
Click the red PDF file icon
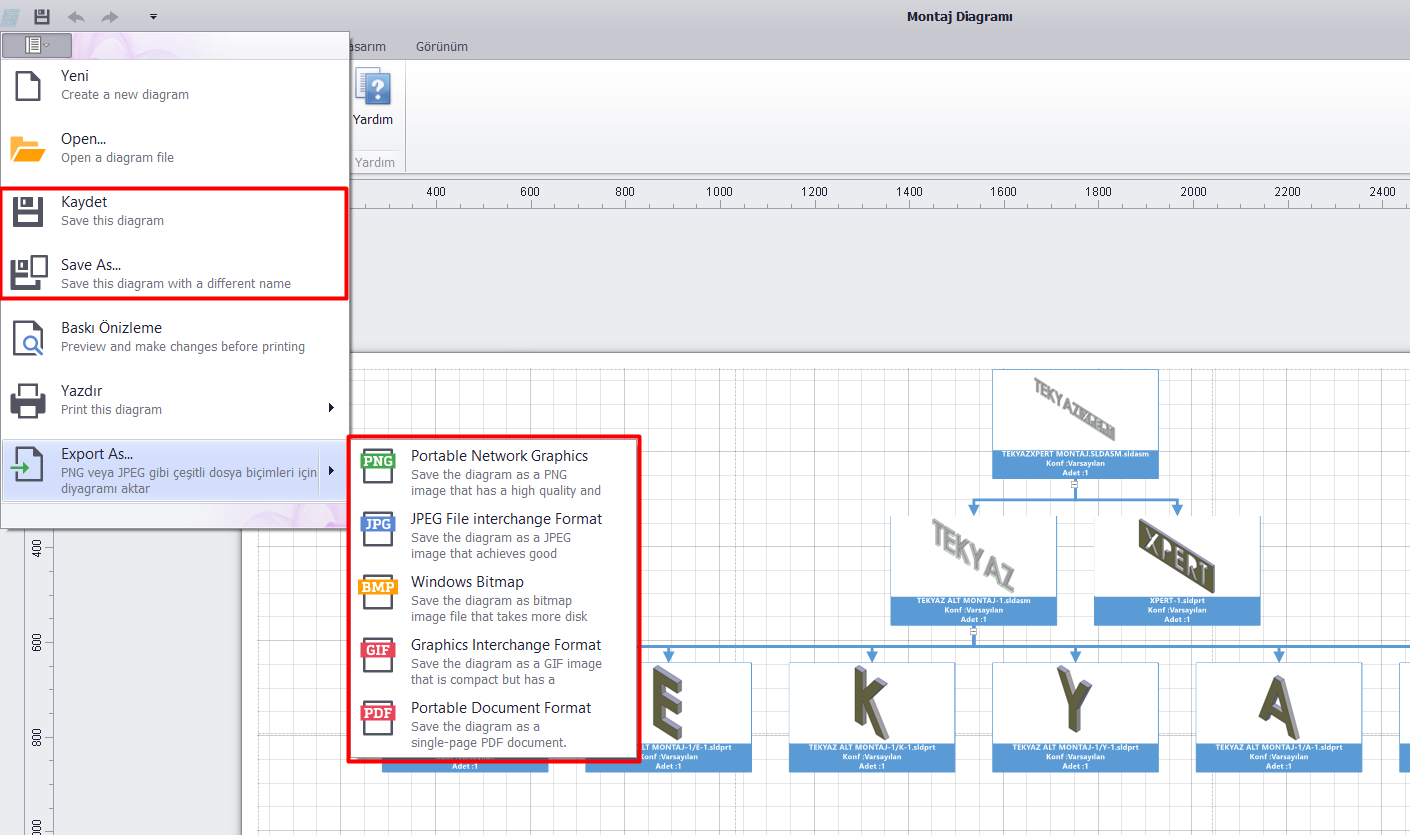378,718
